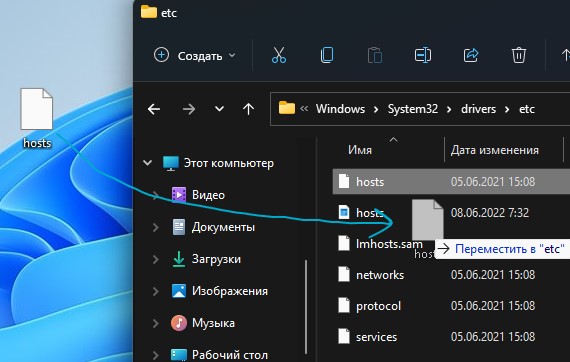Click the Delete trash icon
The image size is (570, 362).
point(519,56)
